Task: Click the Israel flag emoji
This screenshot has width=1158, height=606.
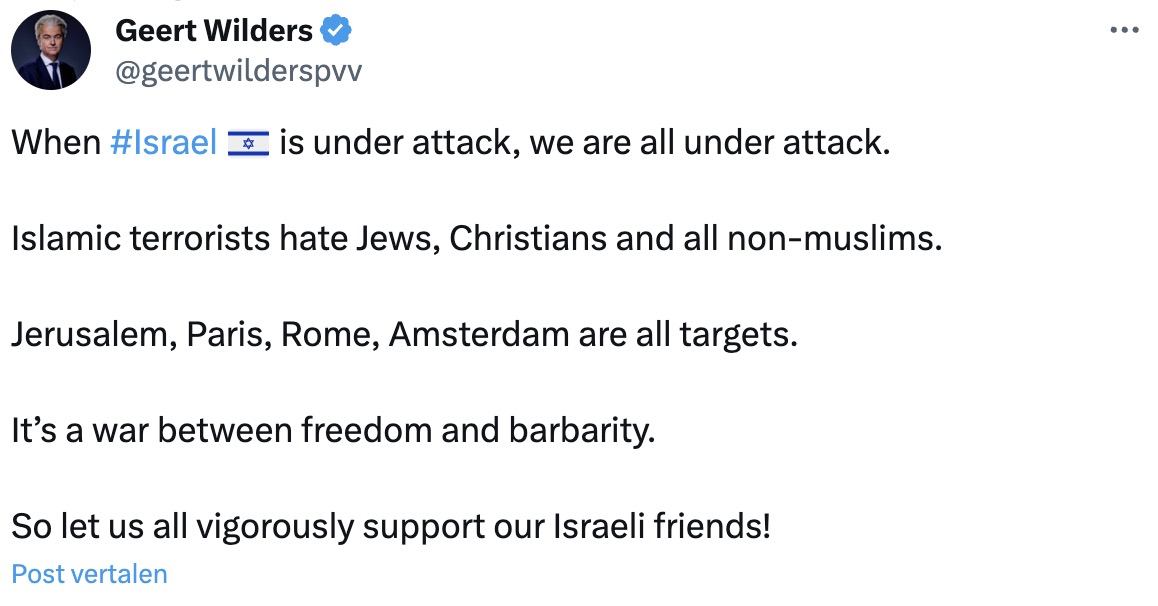Action: point(248,144)
